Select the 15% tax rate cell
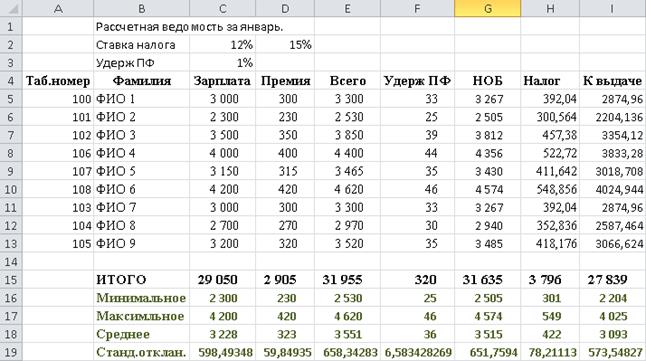 click(x=285, y=45)
